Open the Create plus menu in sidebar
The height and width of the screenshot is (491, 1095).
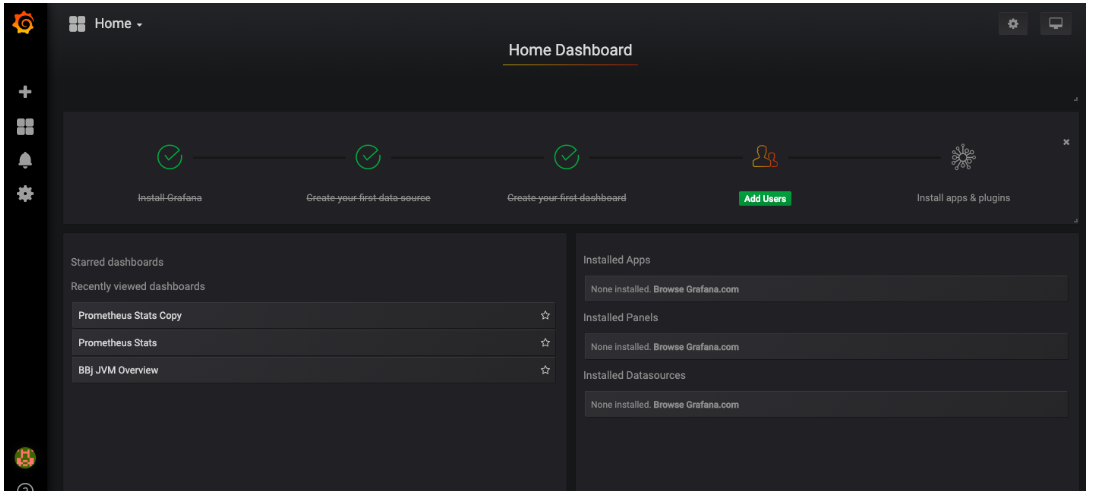tap(25, 92)
